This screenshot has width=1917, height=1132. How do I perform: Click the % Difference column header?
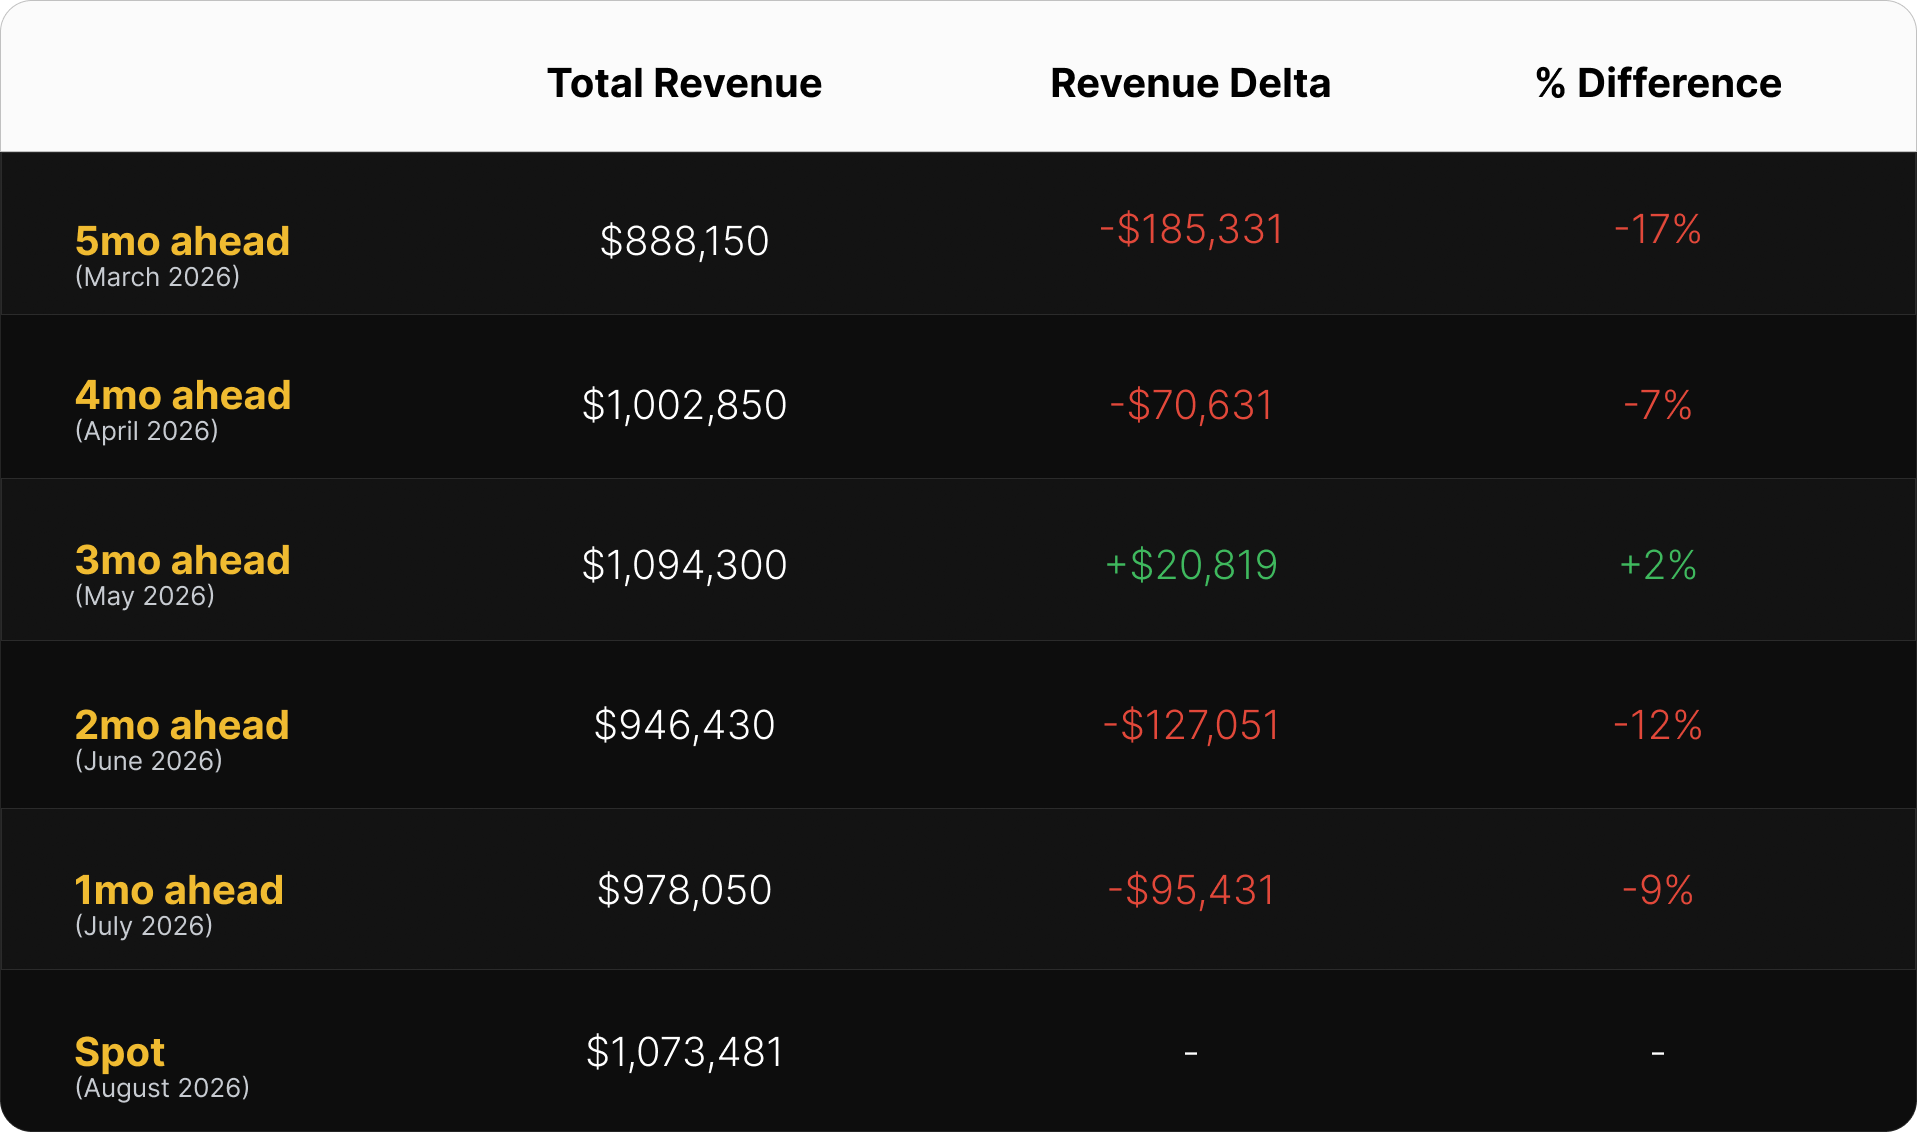1658,83
